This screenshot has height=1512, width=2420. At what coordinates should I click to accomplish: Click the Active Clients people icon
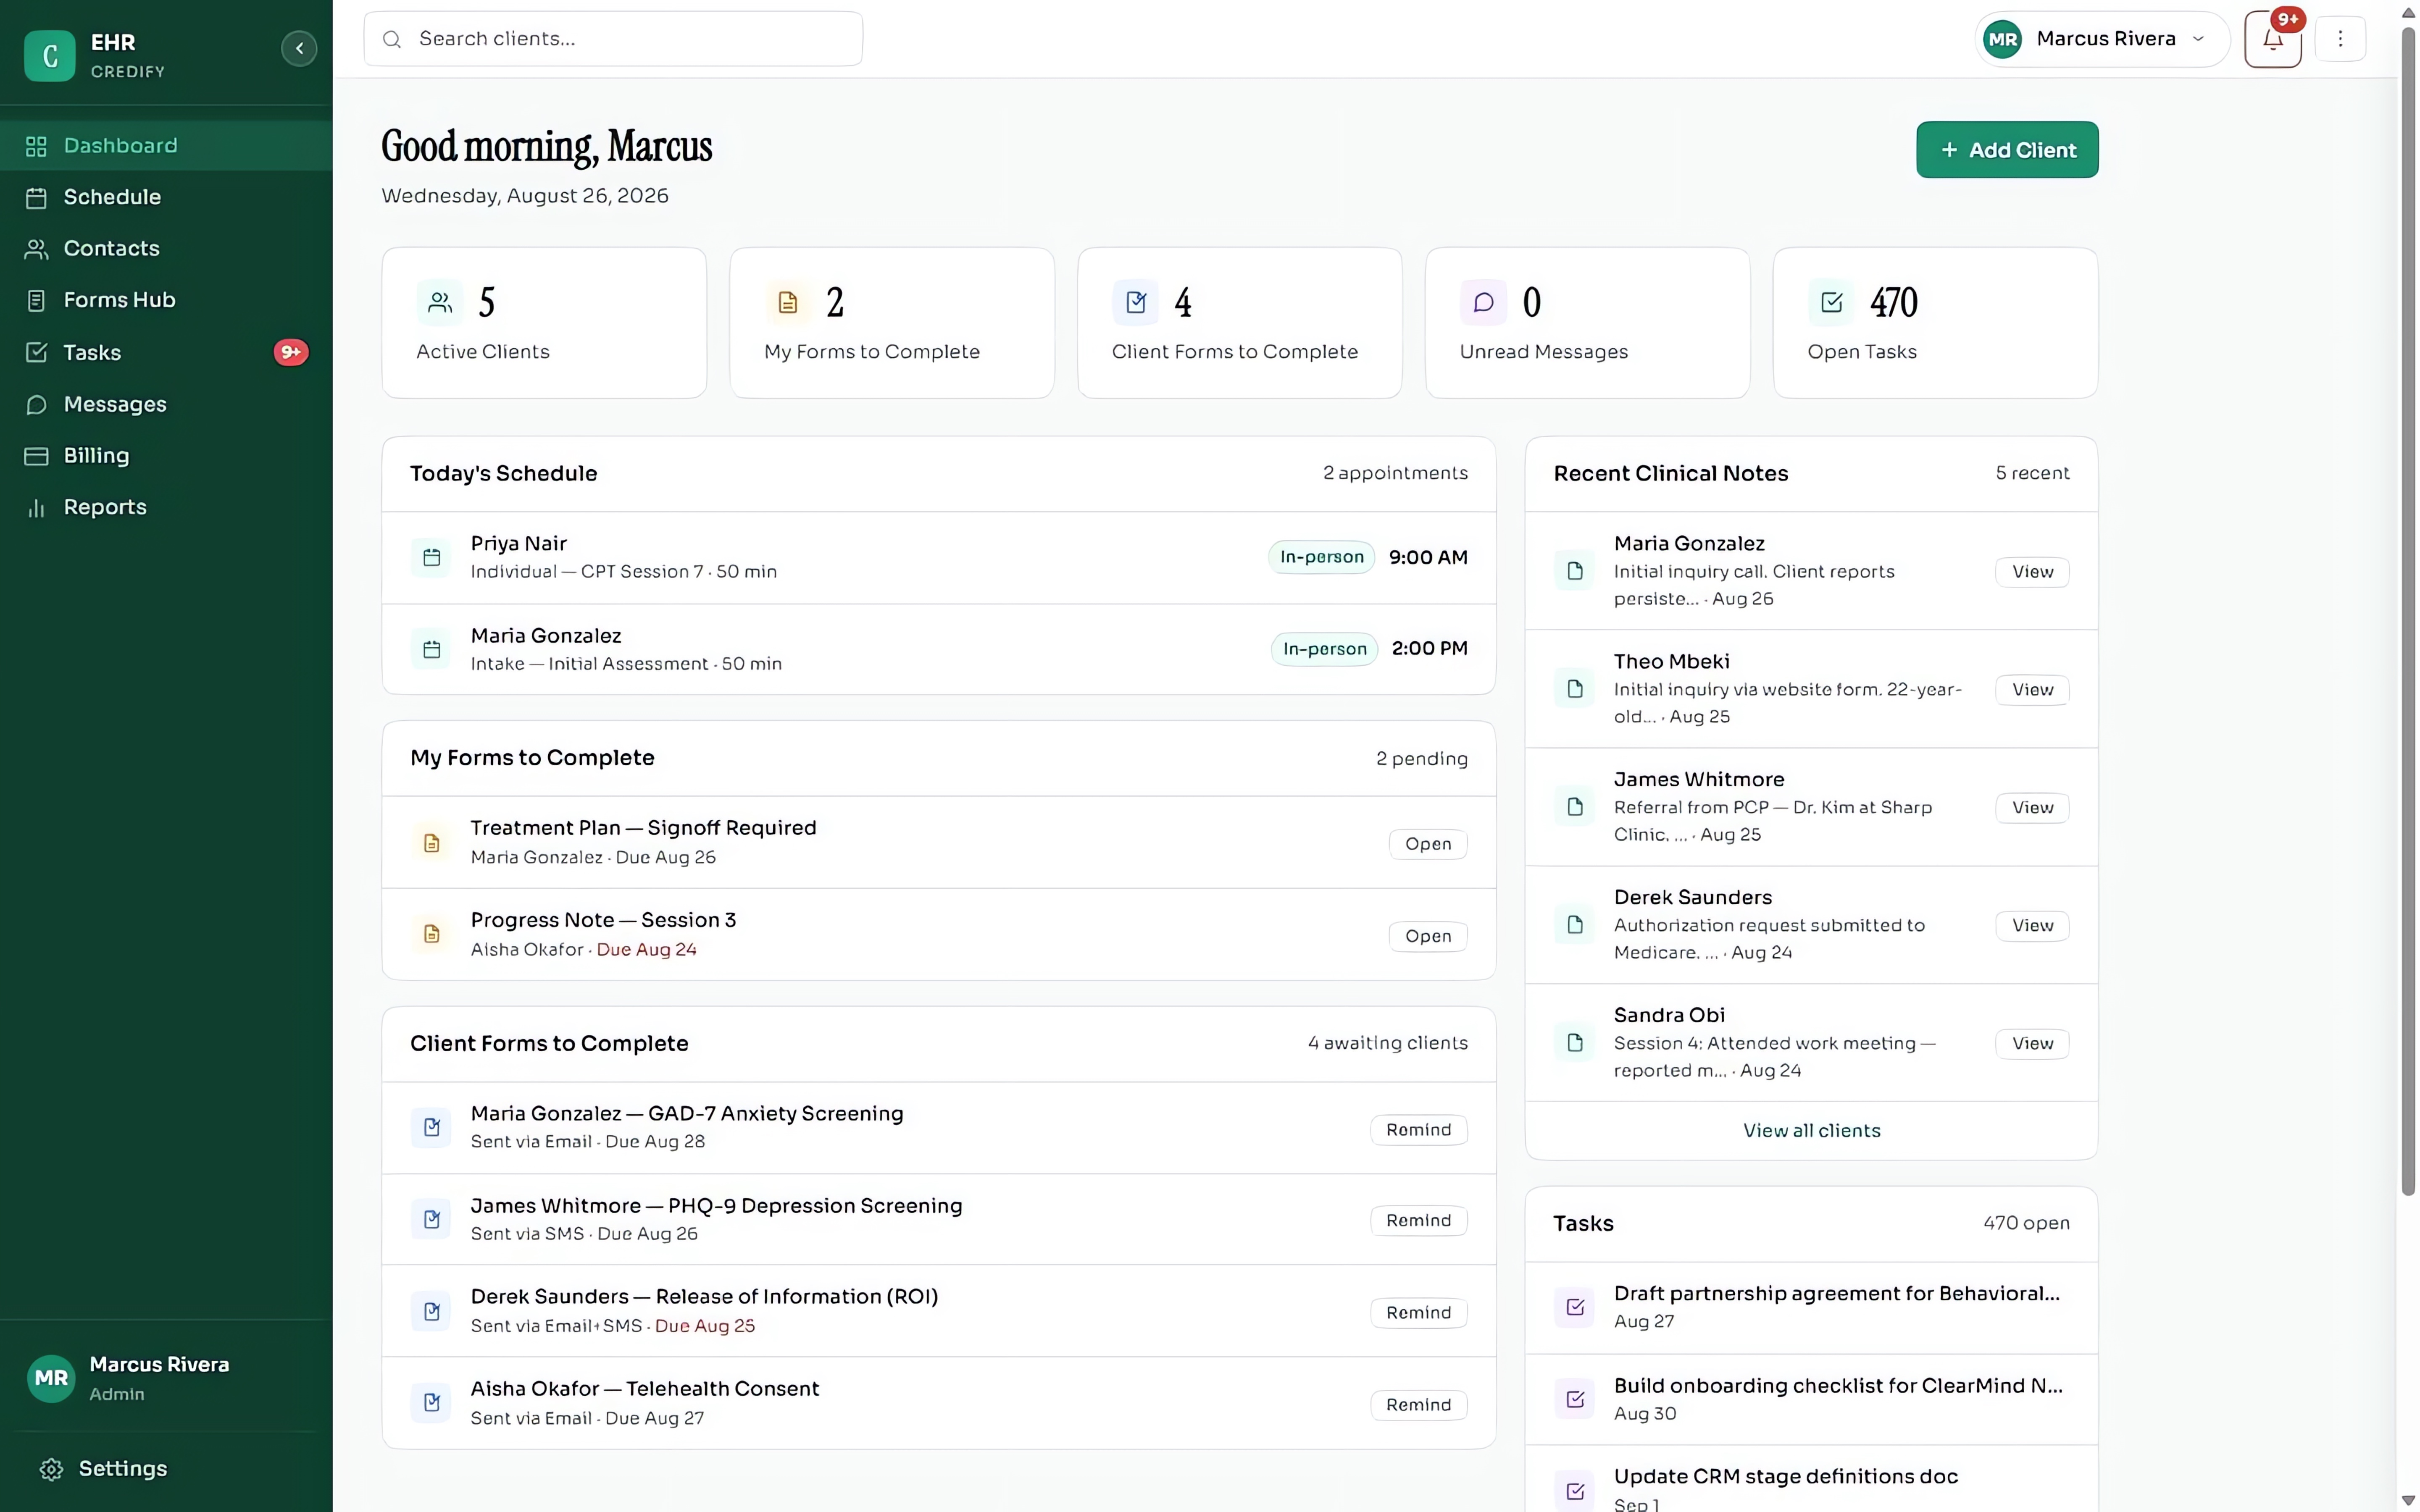coord(440,302)
